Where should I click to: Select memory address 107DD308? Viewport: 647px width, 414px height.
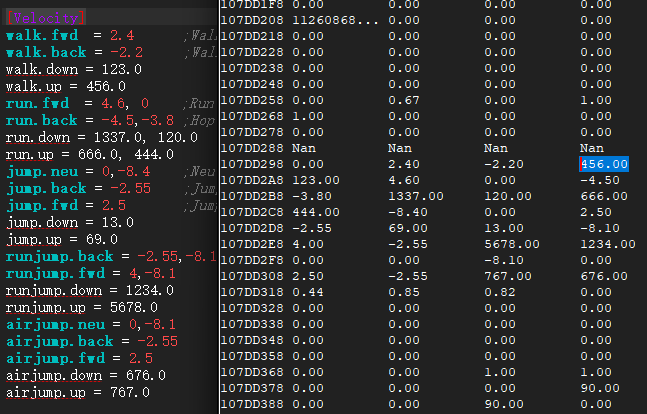pos(252,276)
